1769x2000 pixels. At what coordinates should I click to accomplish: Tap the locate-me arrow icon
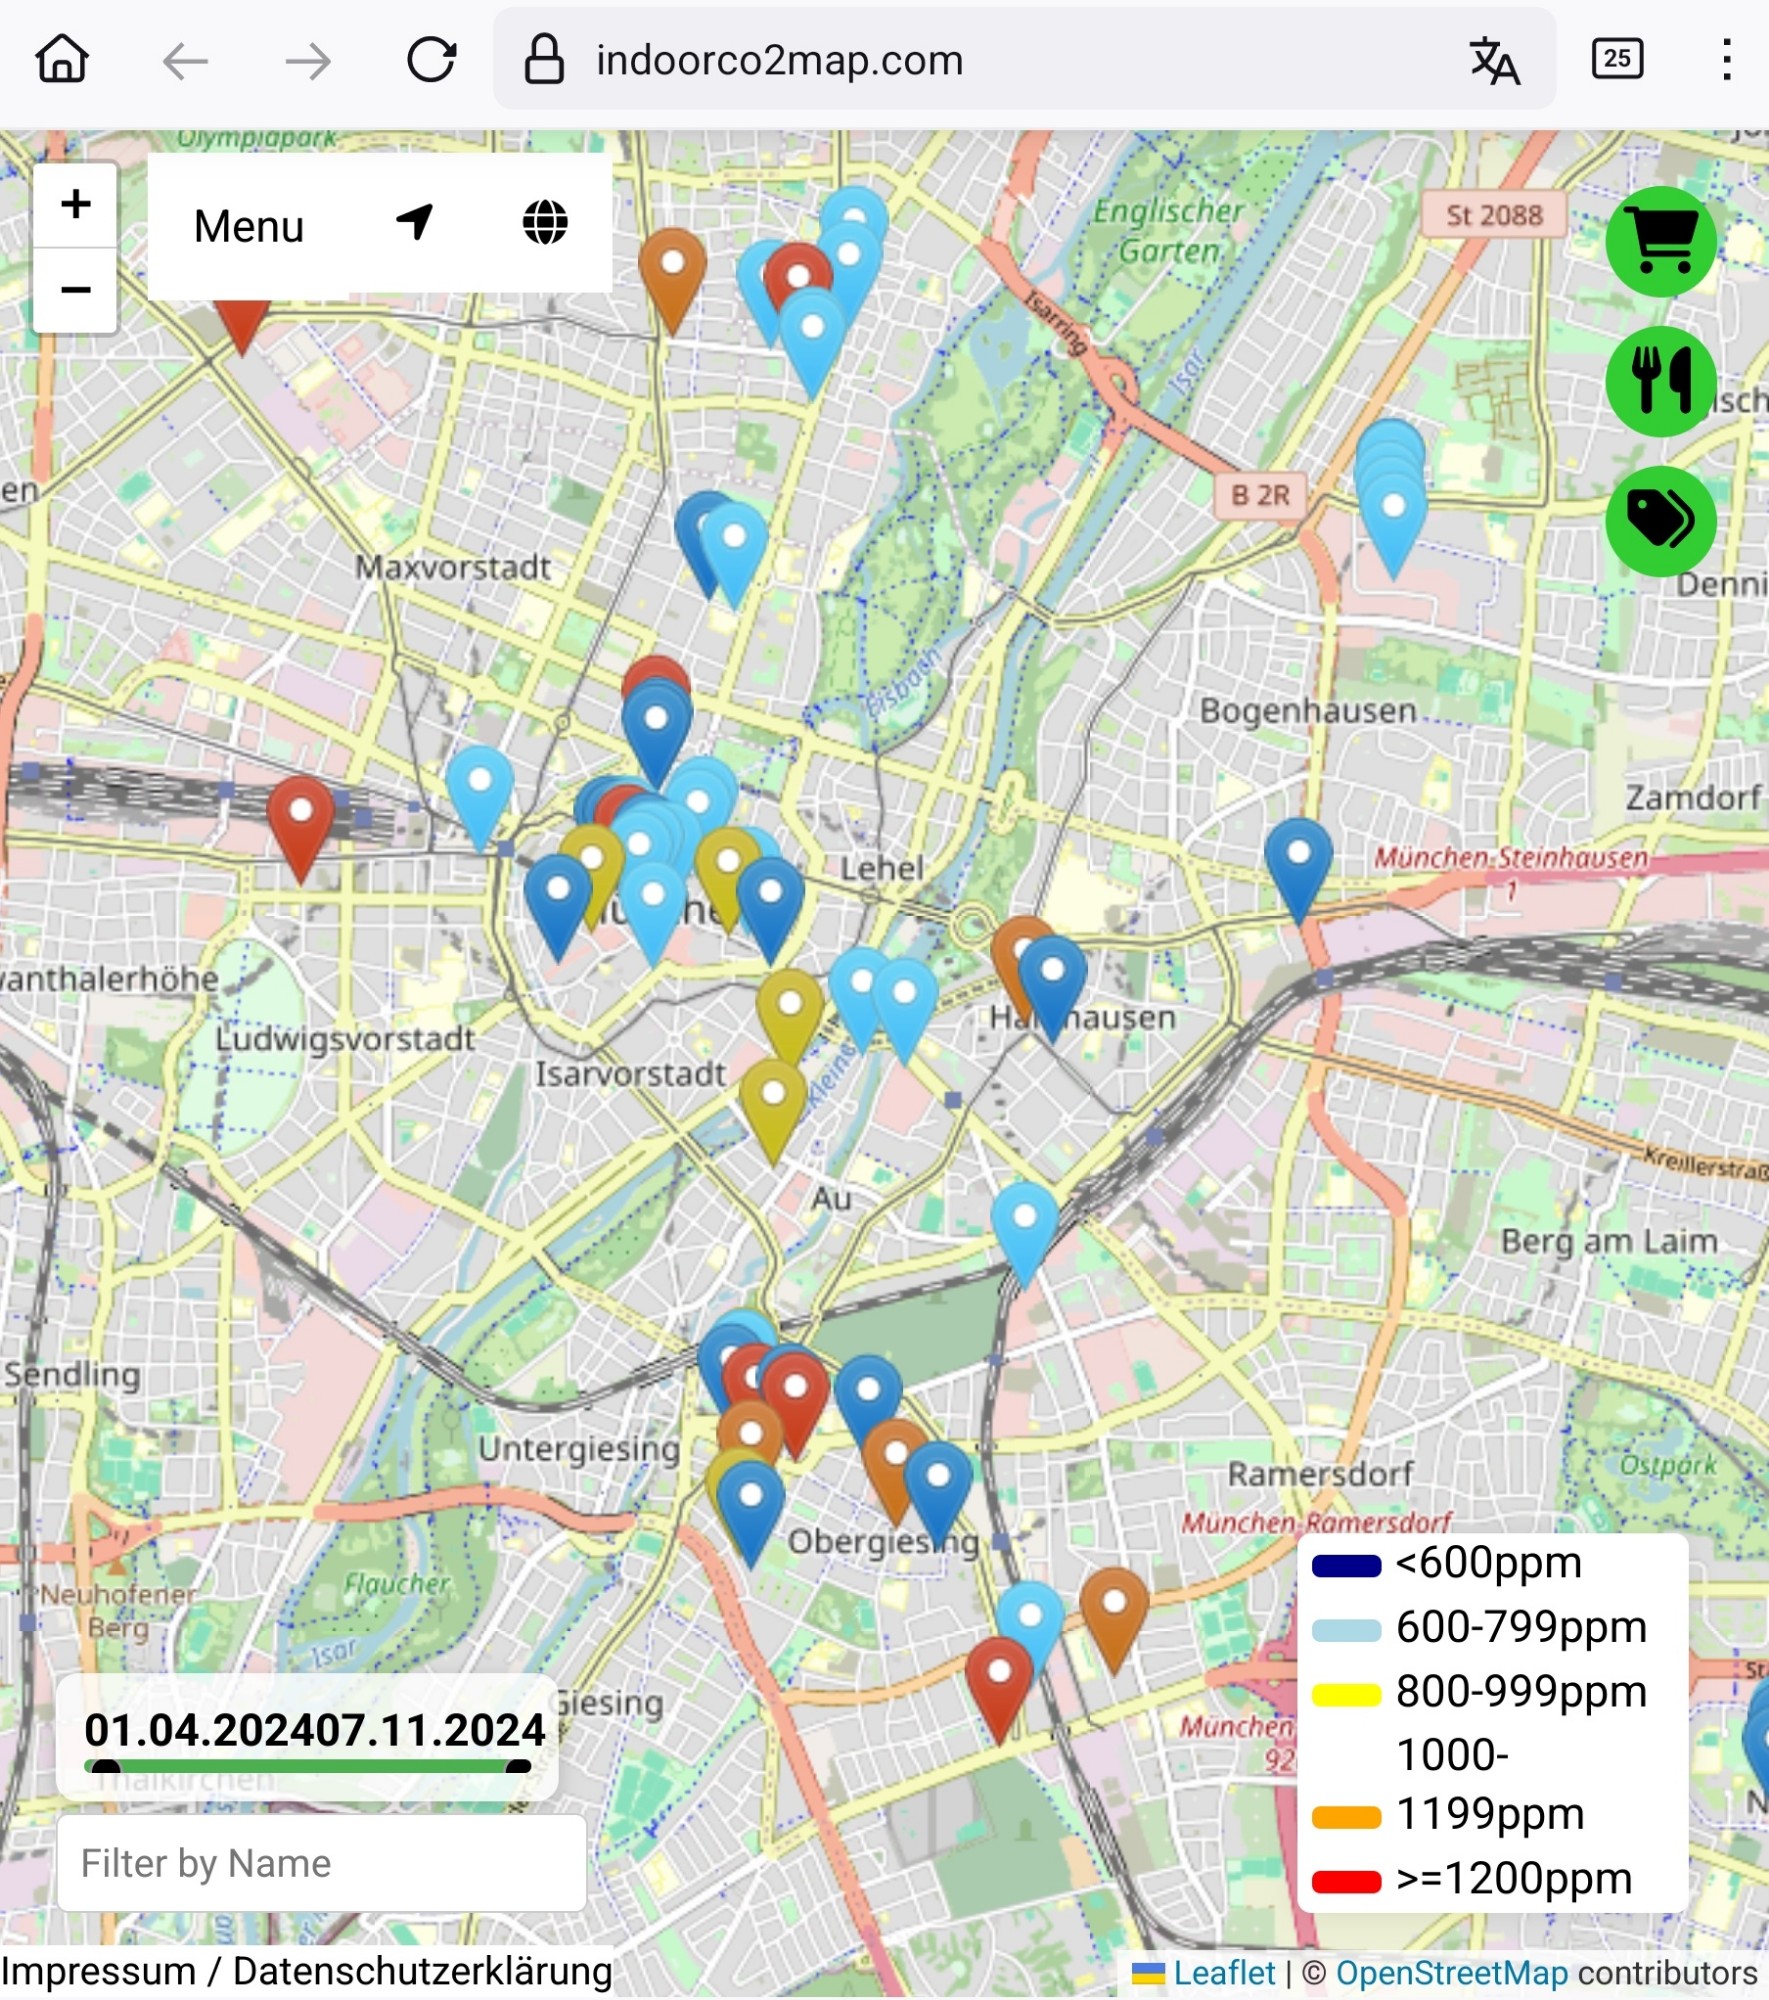click(415, 222)
